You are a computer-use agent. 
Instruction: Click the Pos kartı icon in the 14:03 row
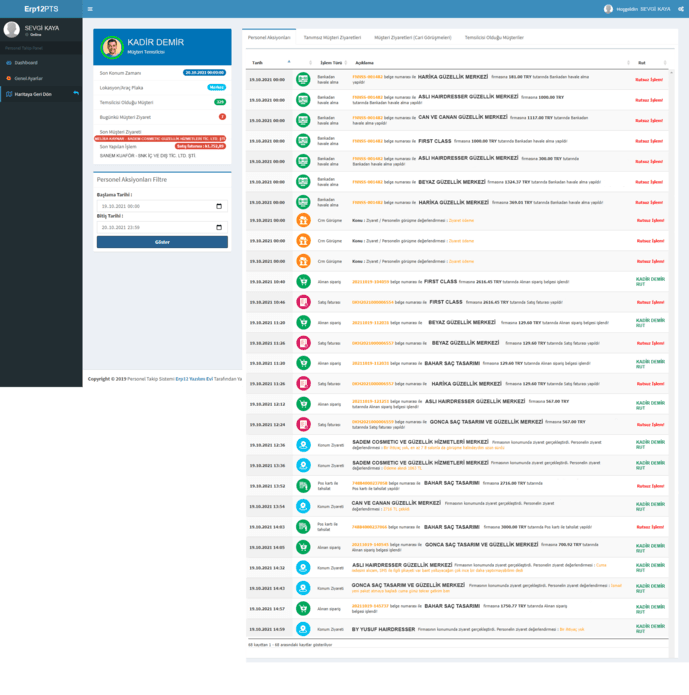coord(303,527)
